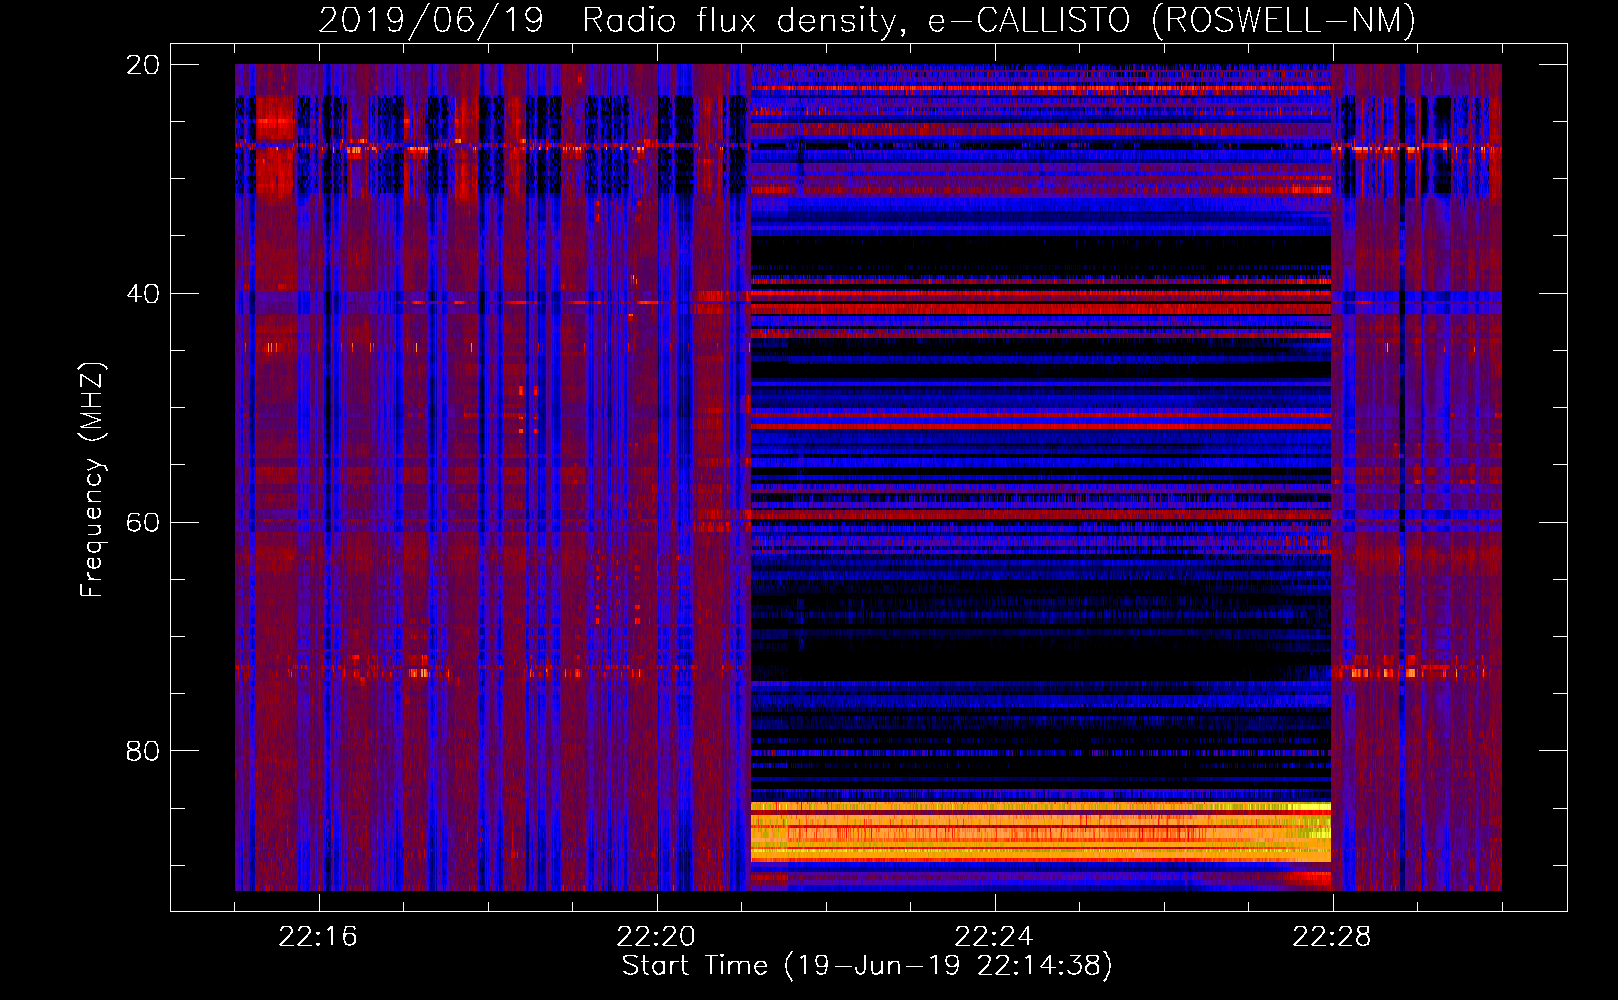
Task: Click the 22:16 time tick label
Action: coord(318,937)
